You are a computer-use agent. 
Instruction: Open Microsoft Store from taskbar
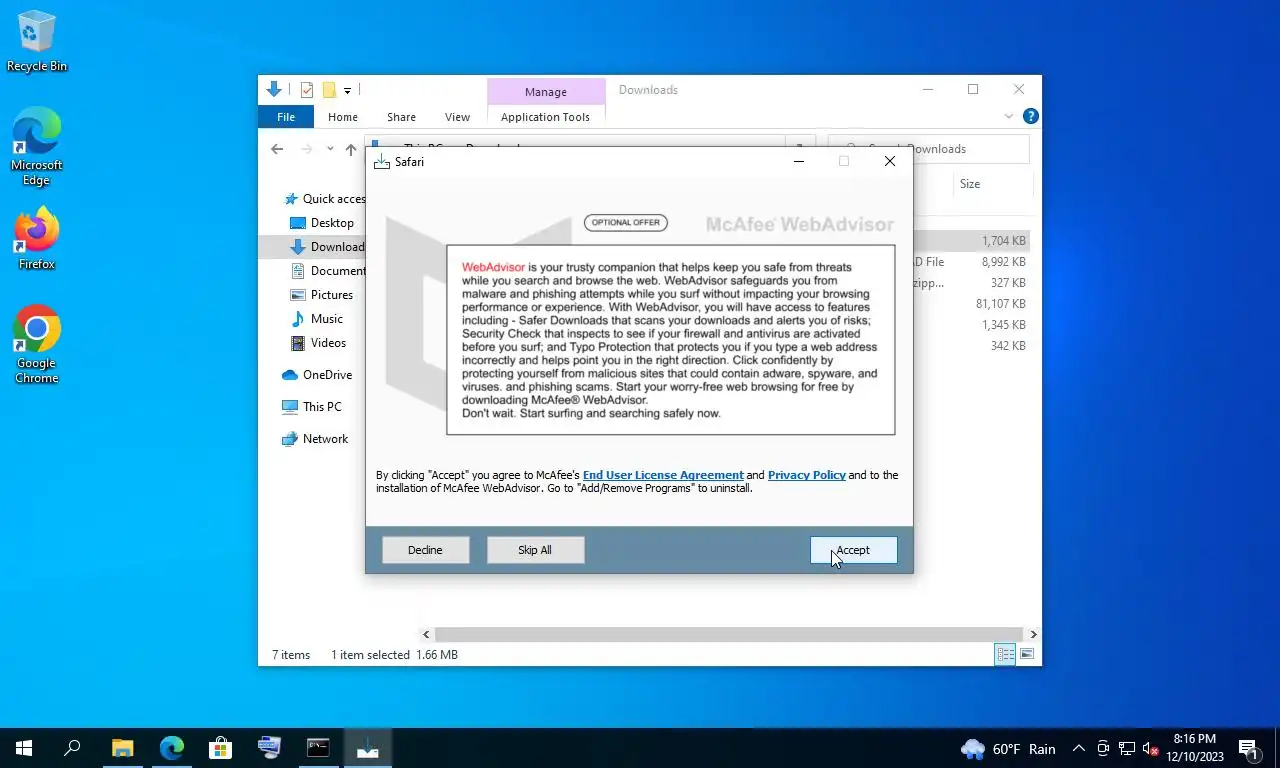220,748
